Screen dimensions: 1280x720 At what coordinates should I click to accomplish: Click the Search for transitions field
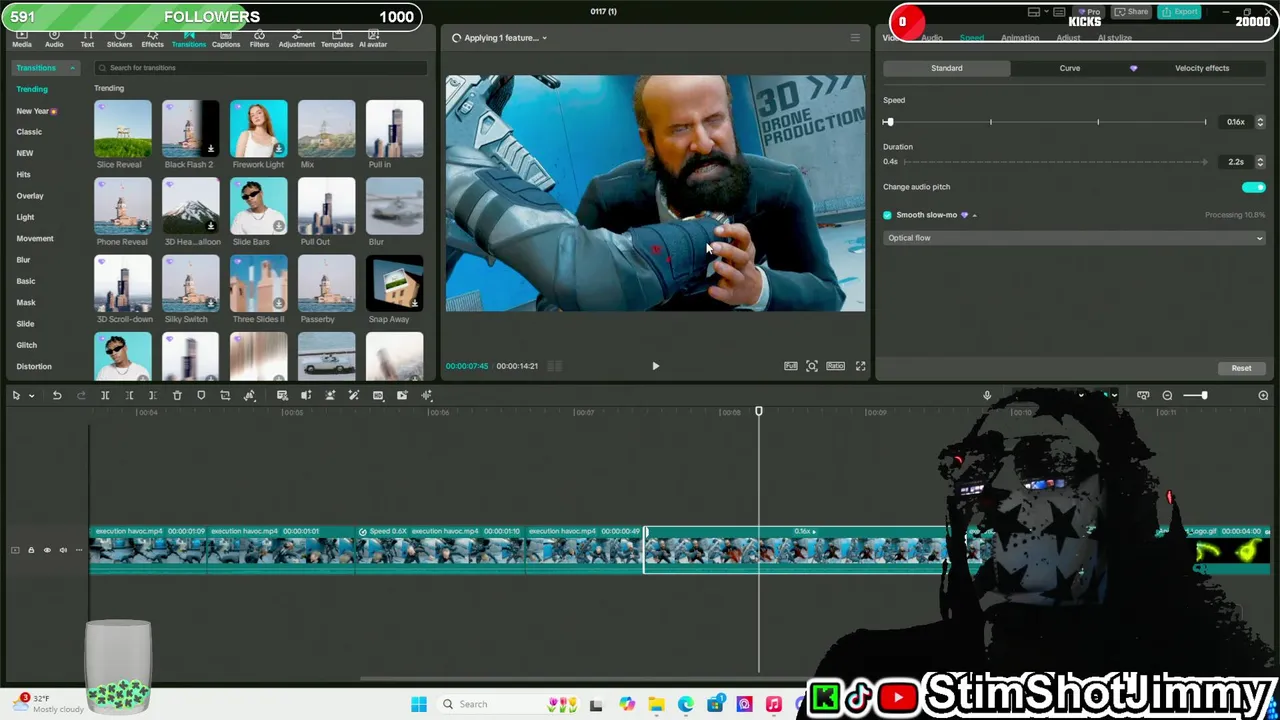pos(260,68)
